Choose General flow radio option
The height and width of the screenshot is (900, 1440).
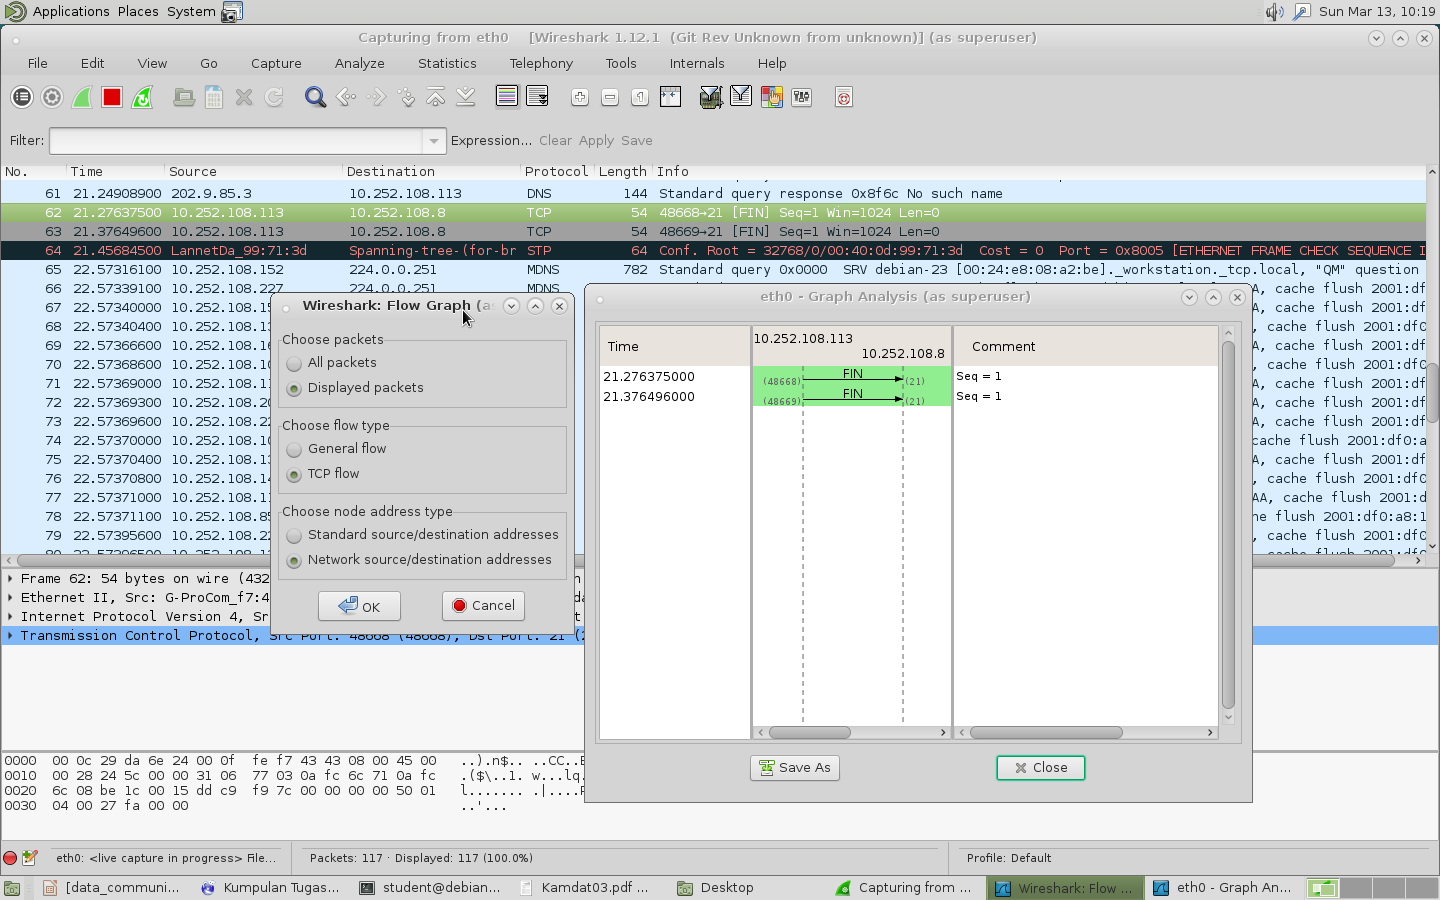pyautogui.click(x=294, y=449)
